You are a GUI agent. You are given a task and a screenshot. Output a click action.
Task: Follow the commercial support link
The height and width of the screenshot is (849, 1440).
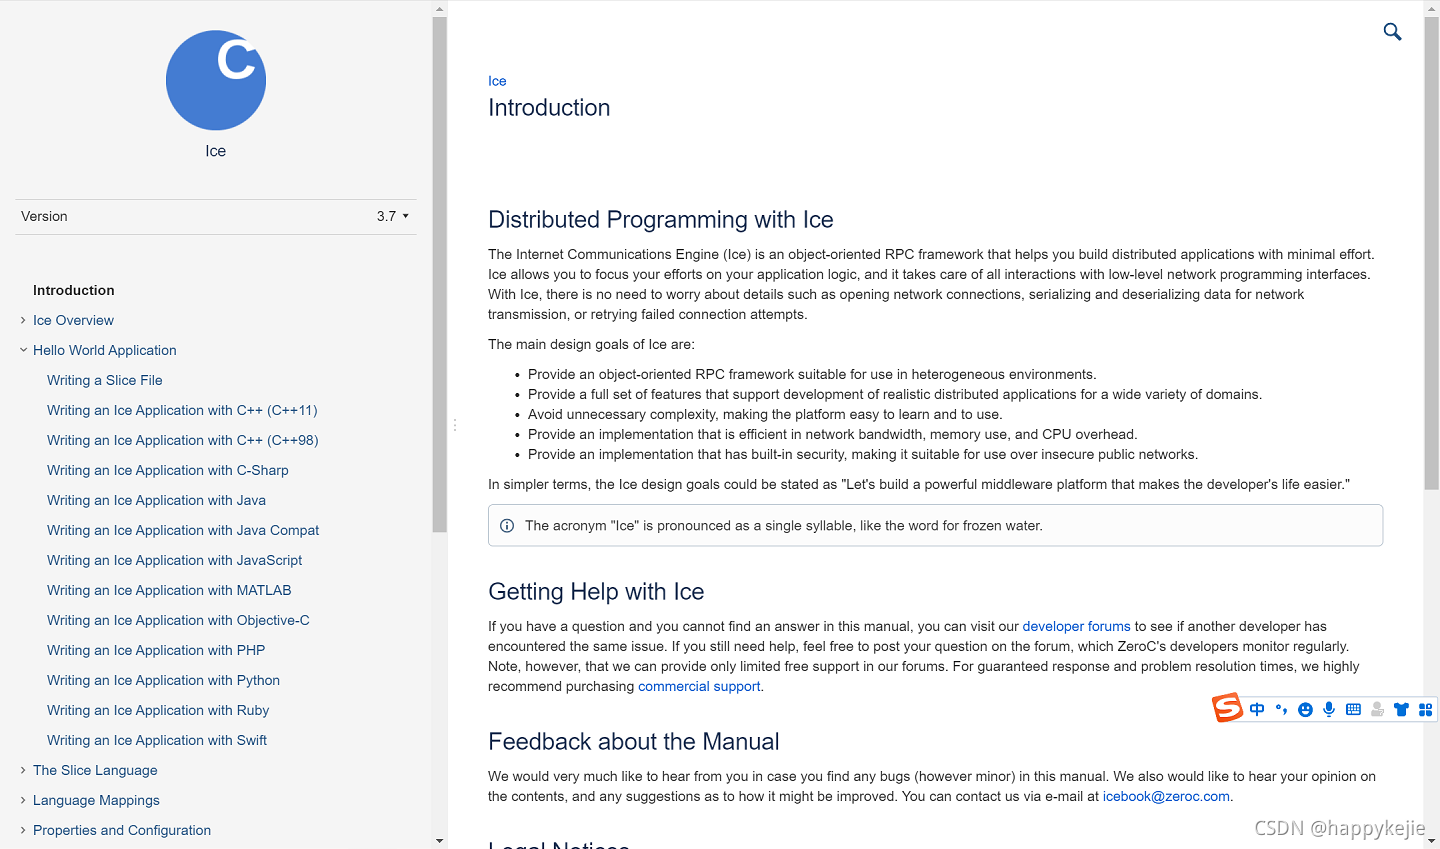coord(699,686)
